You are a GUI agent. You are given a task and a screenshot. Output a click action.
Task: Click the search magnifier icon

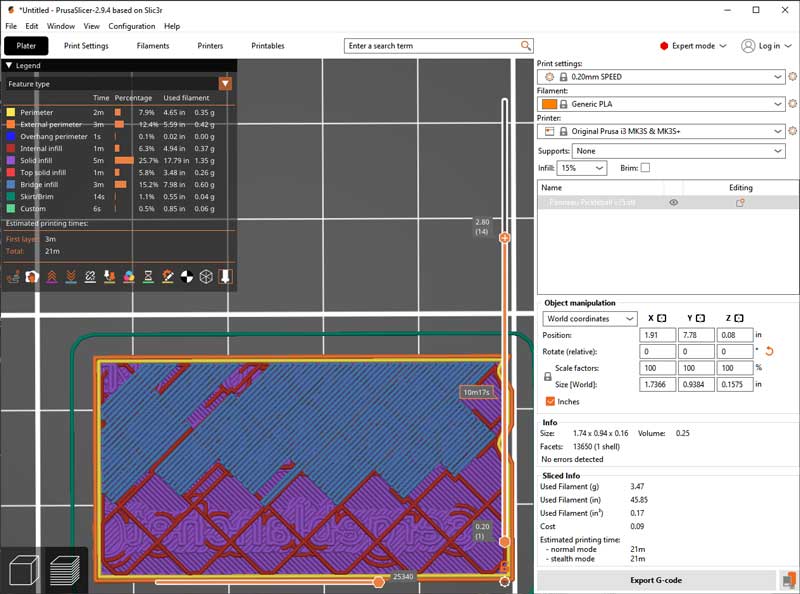pyautogui.click(x=526, y=45)
